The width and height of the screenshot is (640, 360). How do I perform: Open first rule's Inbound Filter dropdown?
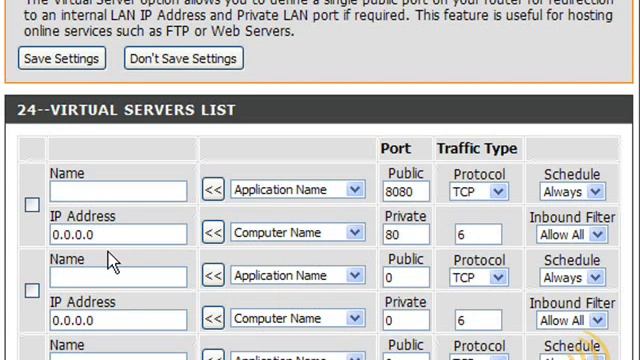click(572, 235)
